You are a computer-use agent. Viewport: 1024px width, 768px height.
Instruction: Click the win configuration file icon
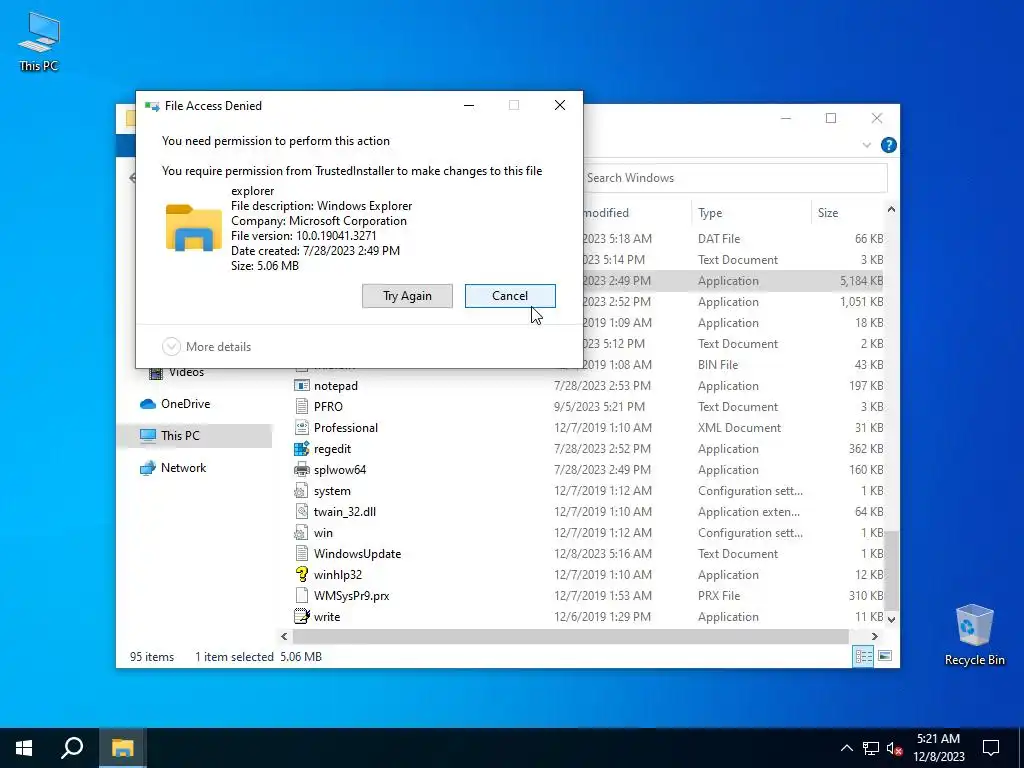click(x=301, y=533)
